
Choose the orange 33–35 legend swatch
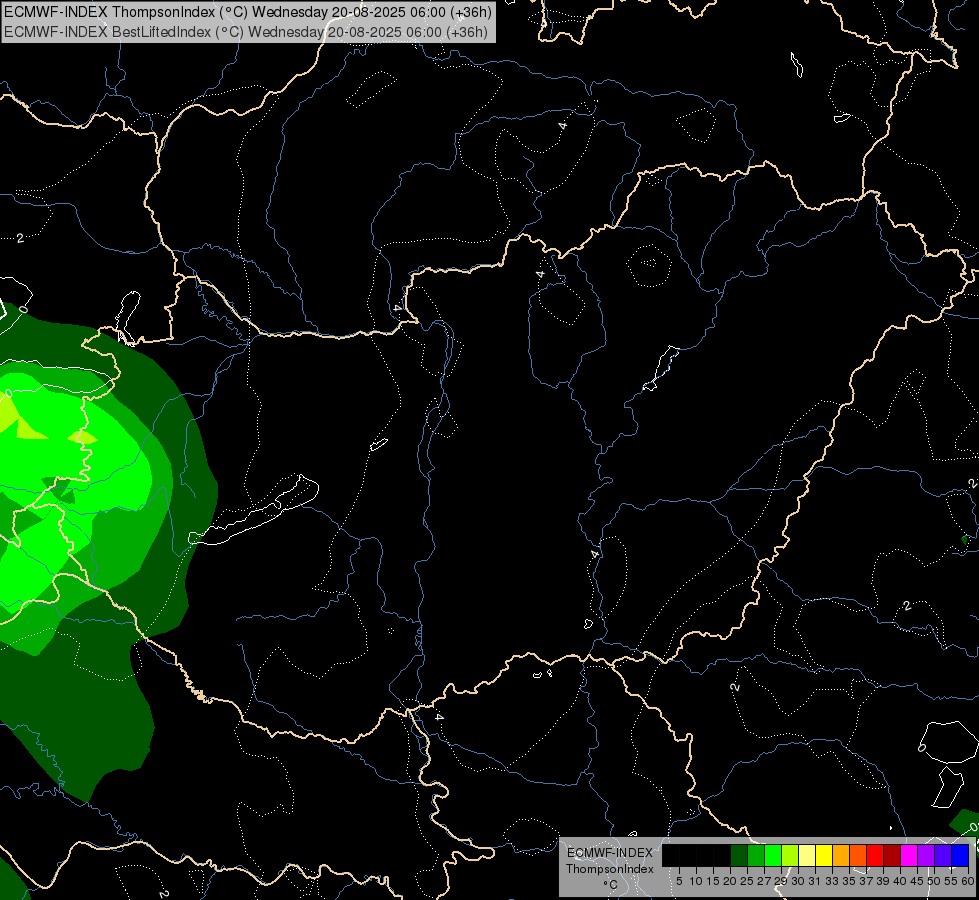841,855
